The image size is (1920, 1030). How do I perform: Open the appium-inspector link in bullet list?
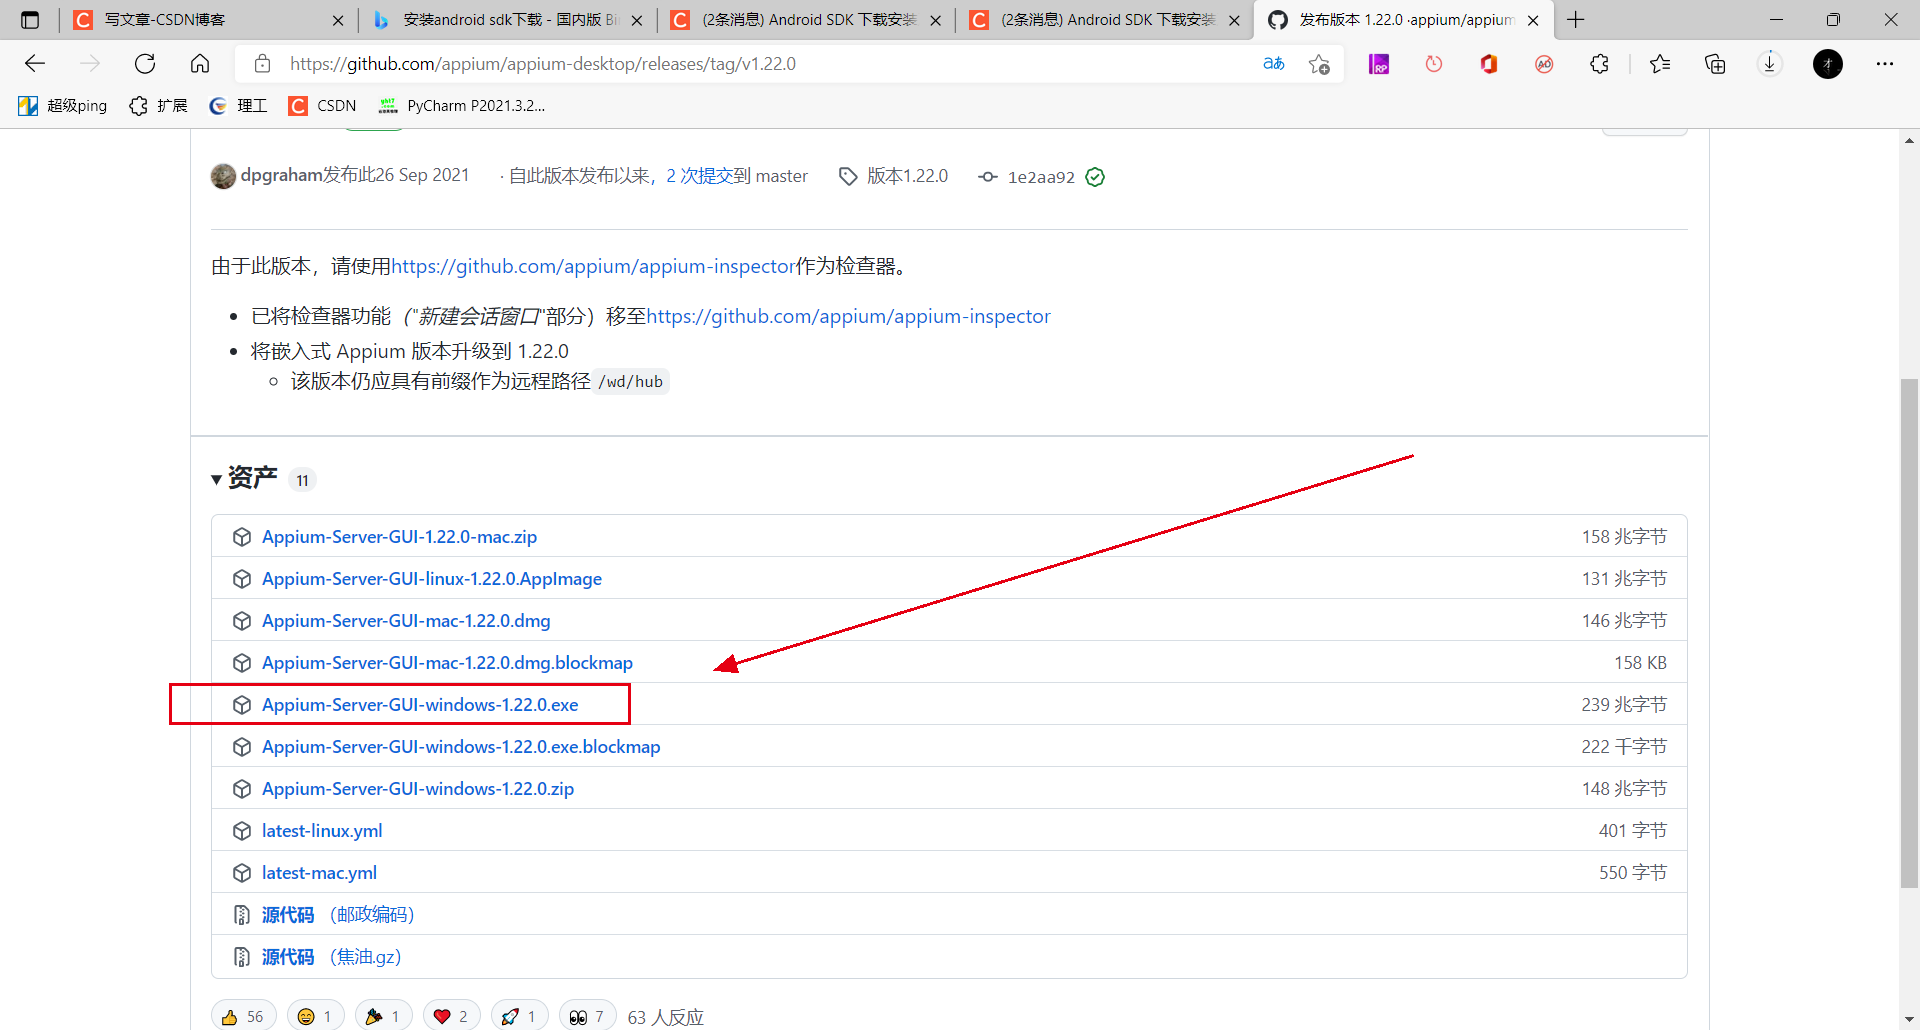[848, 316]
